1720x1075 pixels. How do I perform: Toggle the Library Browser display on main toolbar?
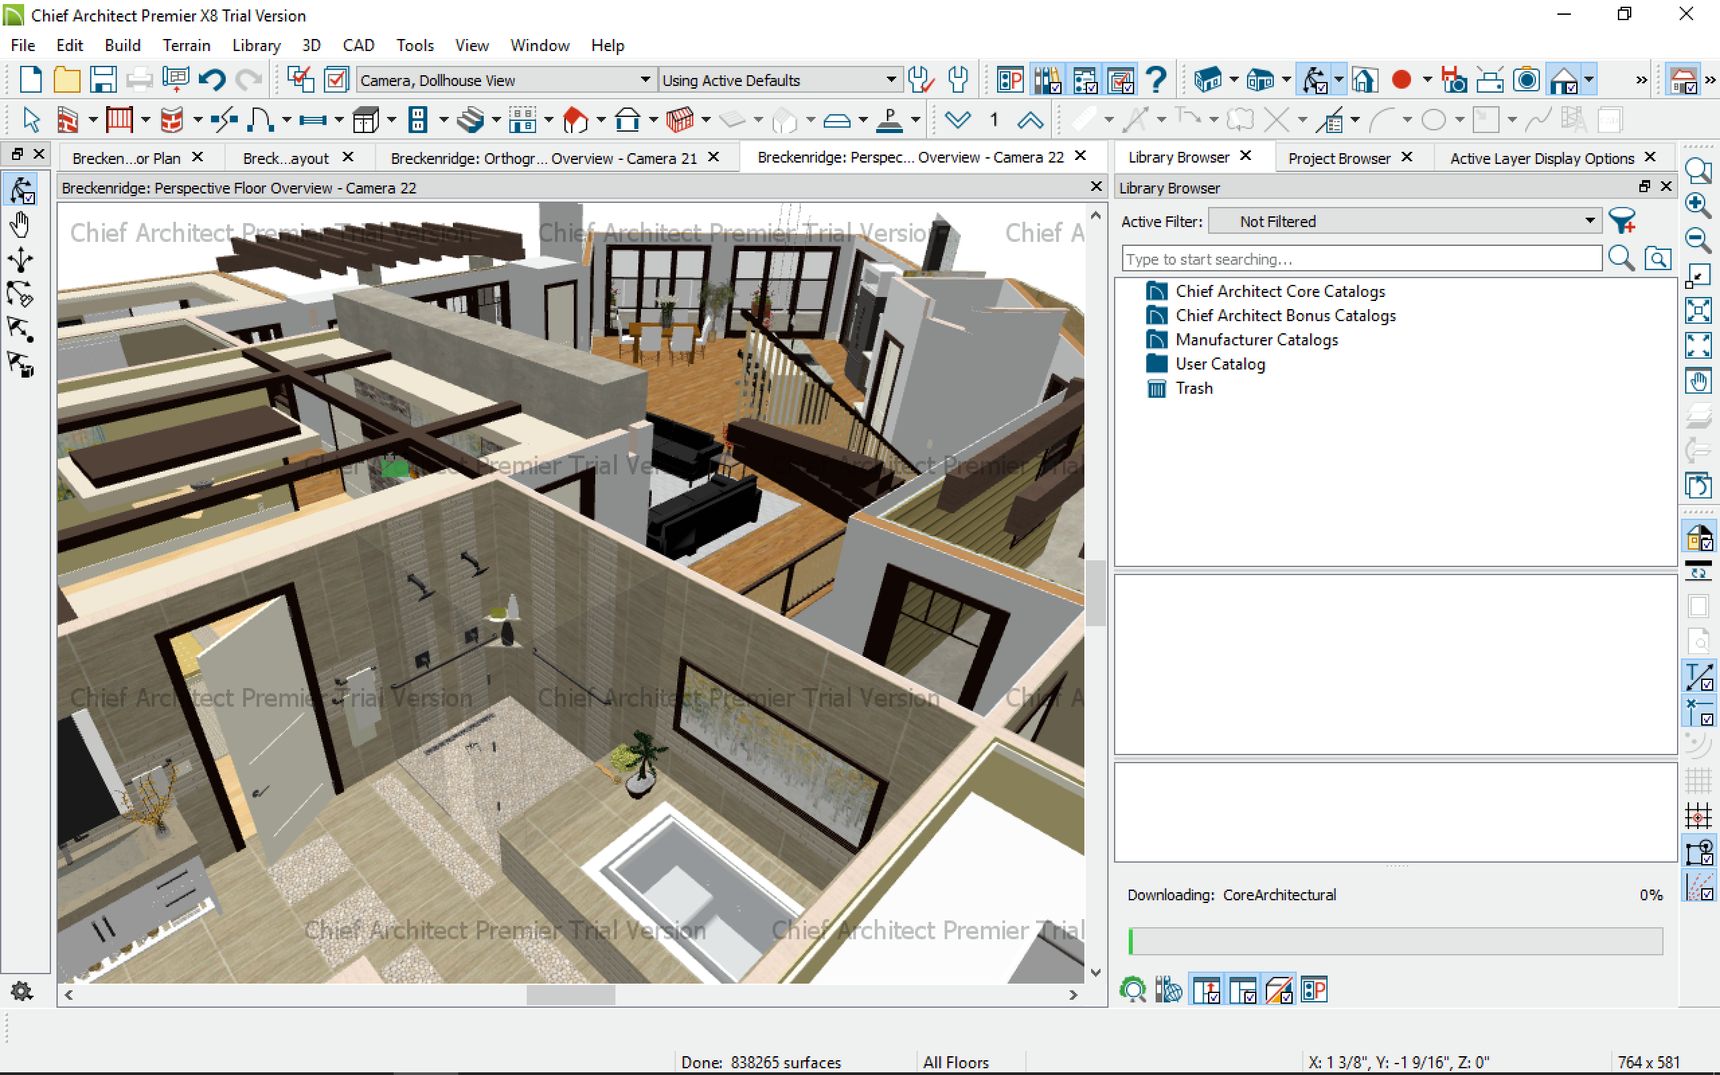coord(1049,80)
